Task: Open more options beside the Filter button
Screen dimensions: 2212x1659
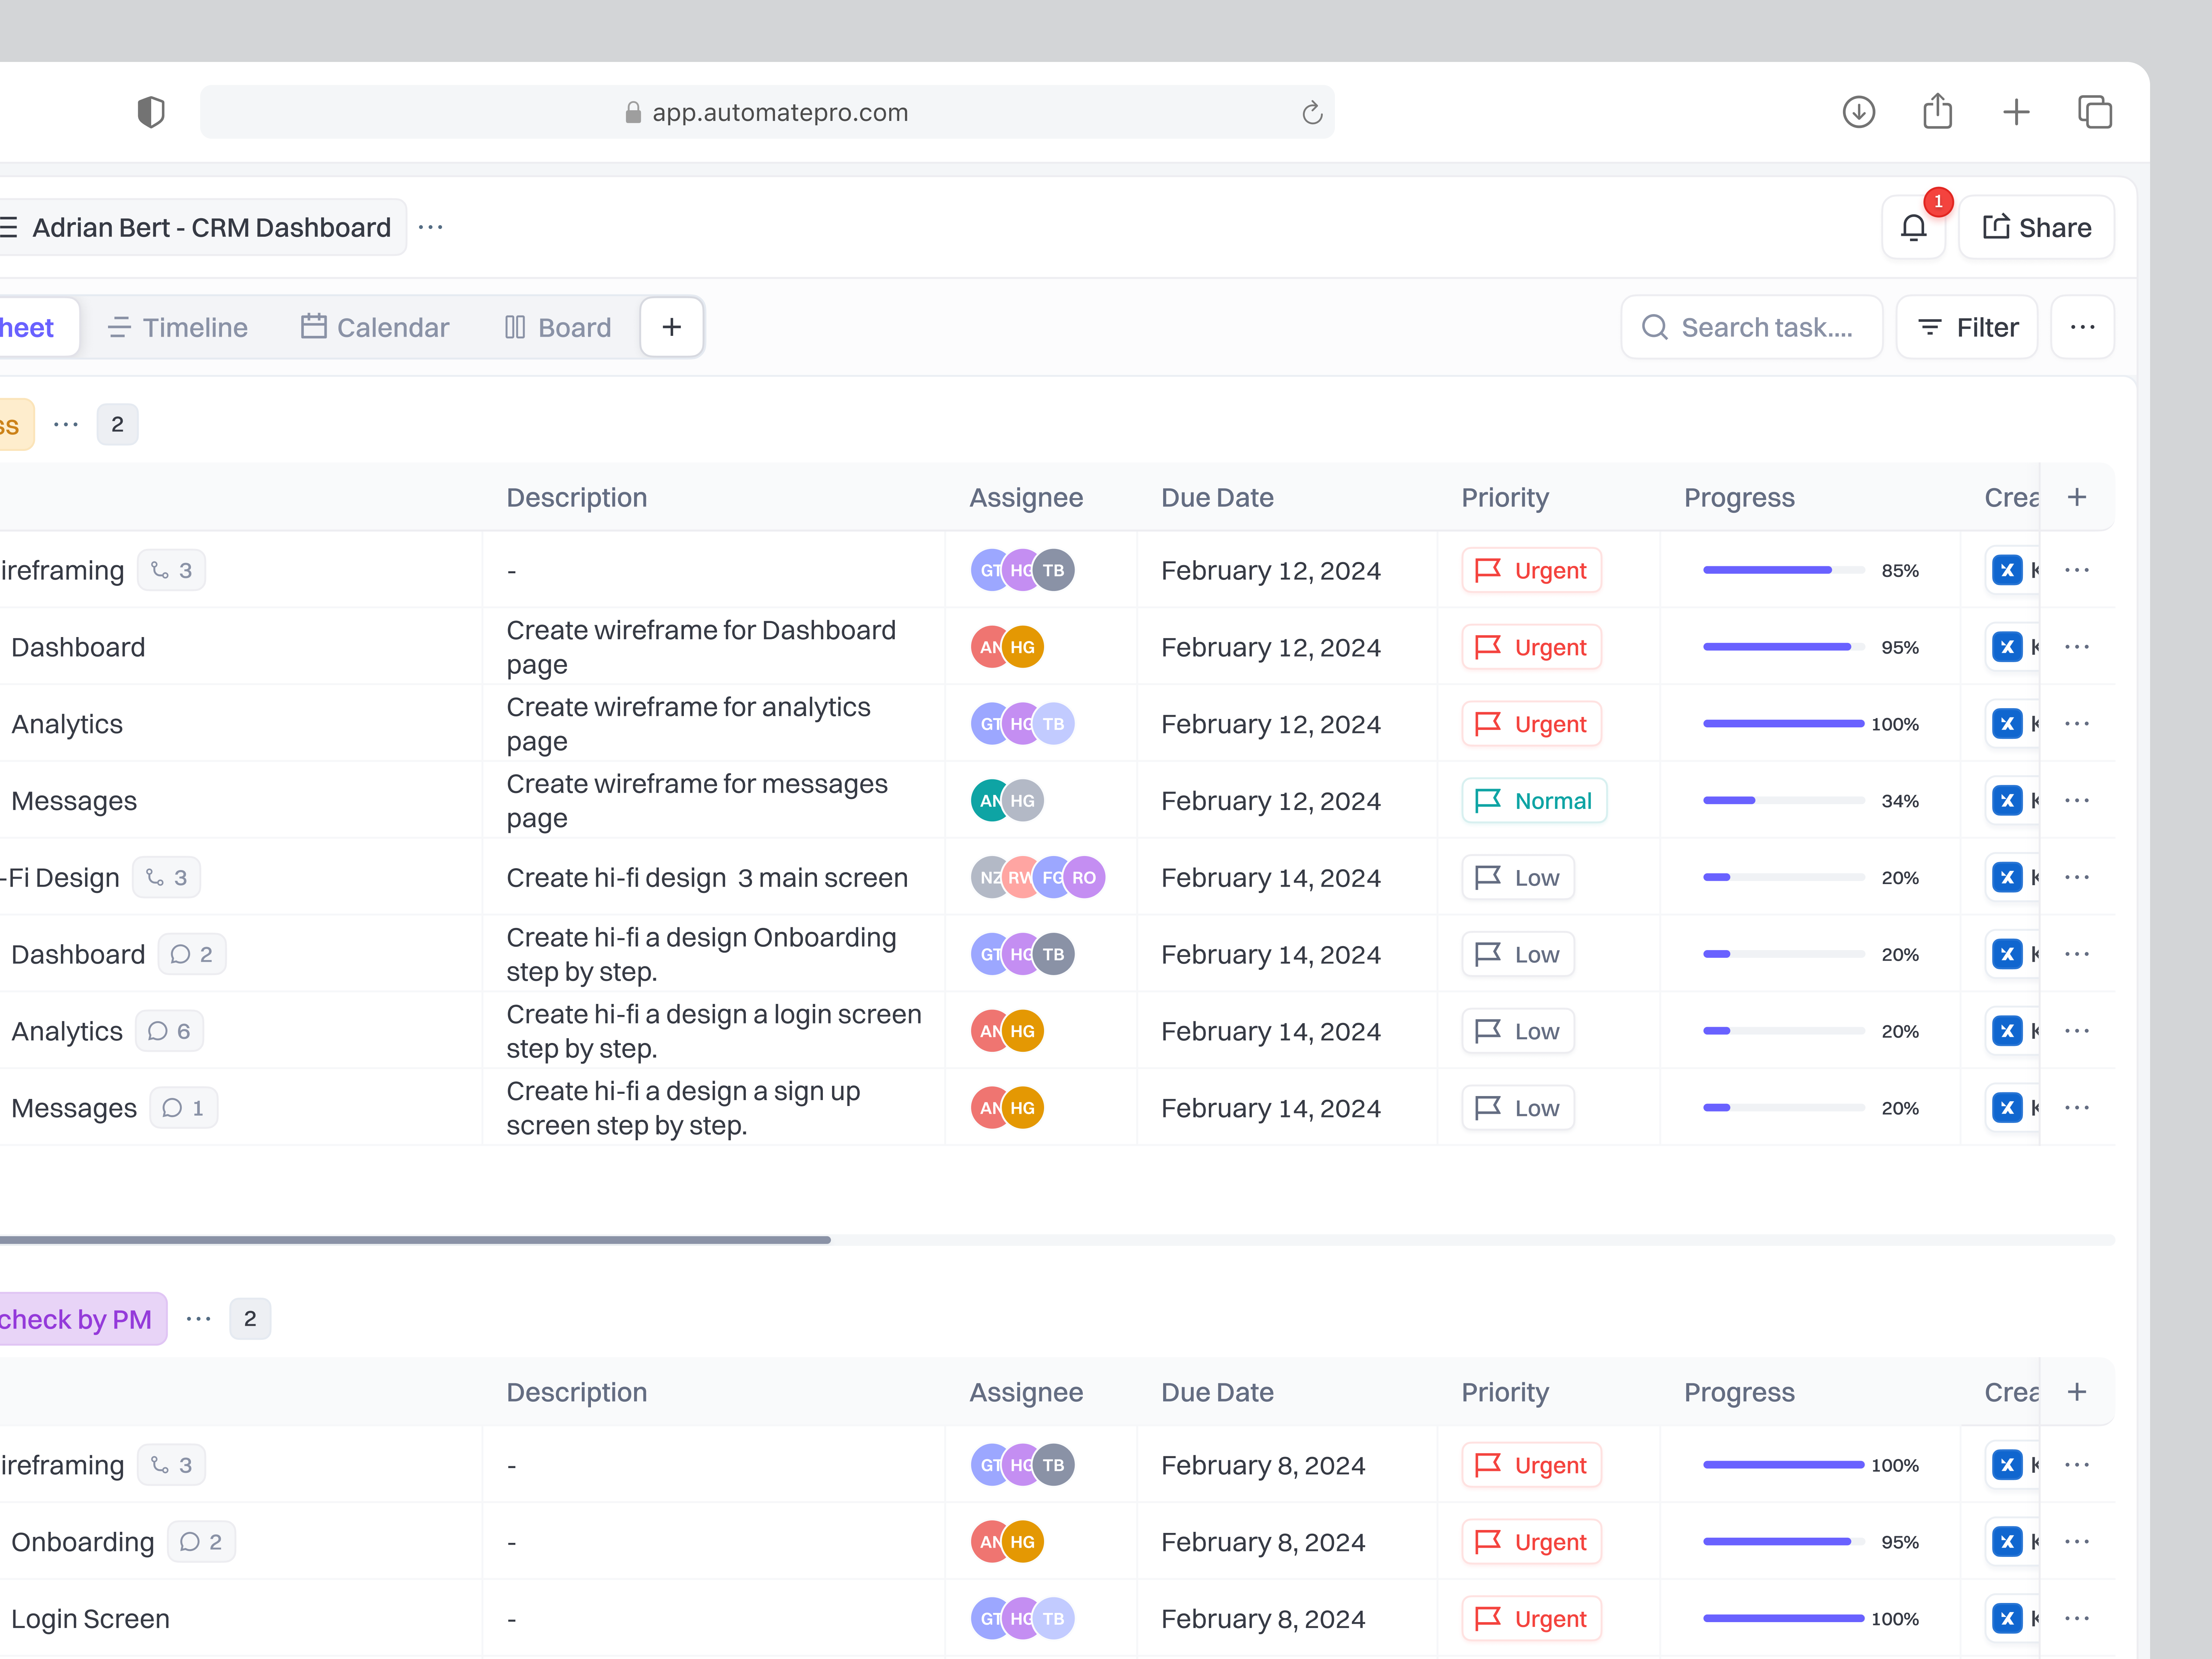Action: pos(2083,327)
